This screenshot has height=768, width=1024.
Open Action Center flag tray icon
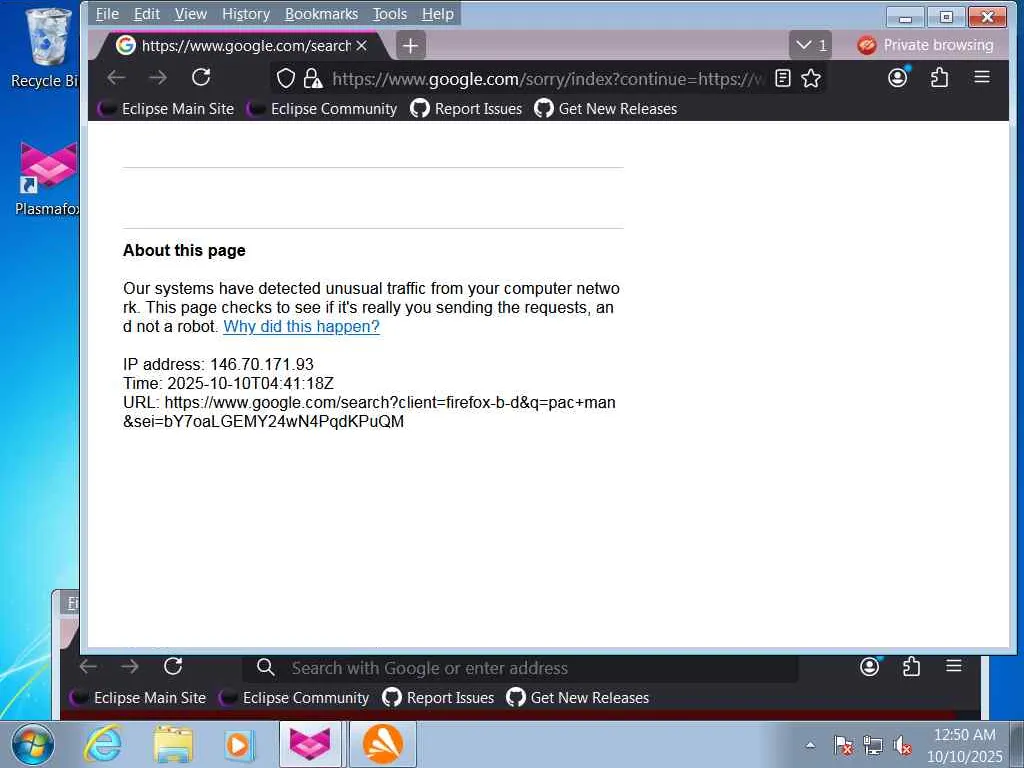[x=844, y=745]
